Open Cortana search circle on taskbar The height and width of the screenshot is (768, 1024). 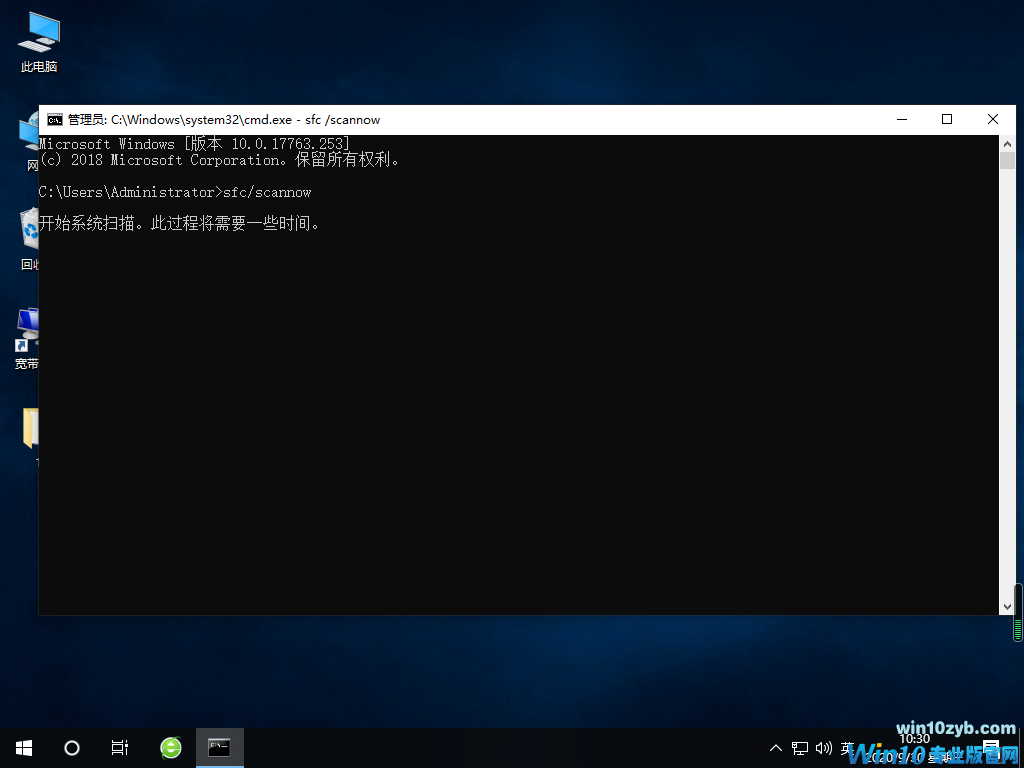coord(72,747)
